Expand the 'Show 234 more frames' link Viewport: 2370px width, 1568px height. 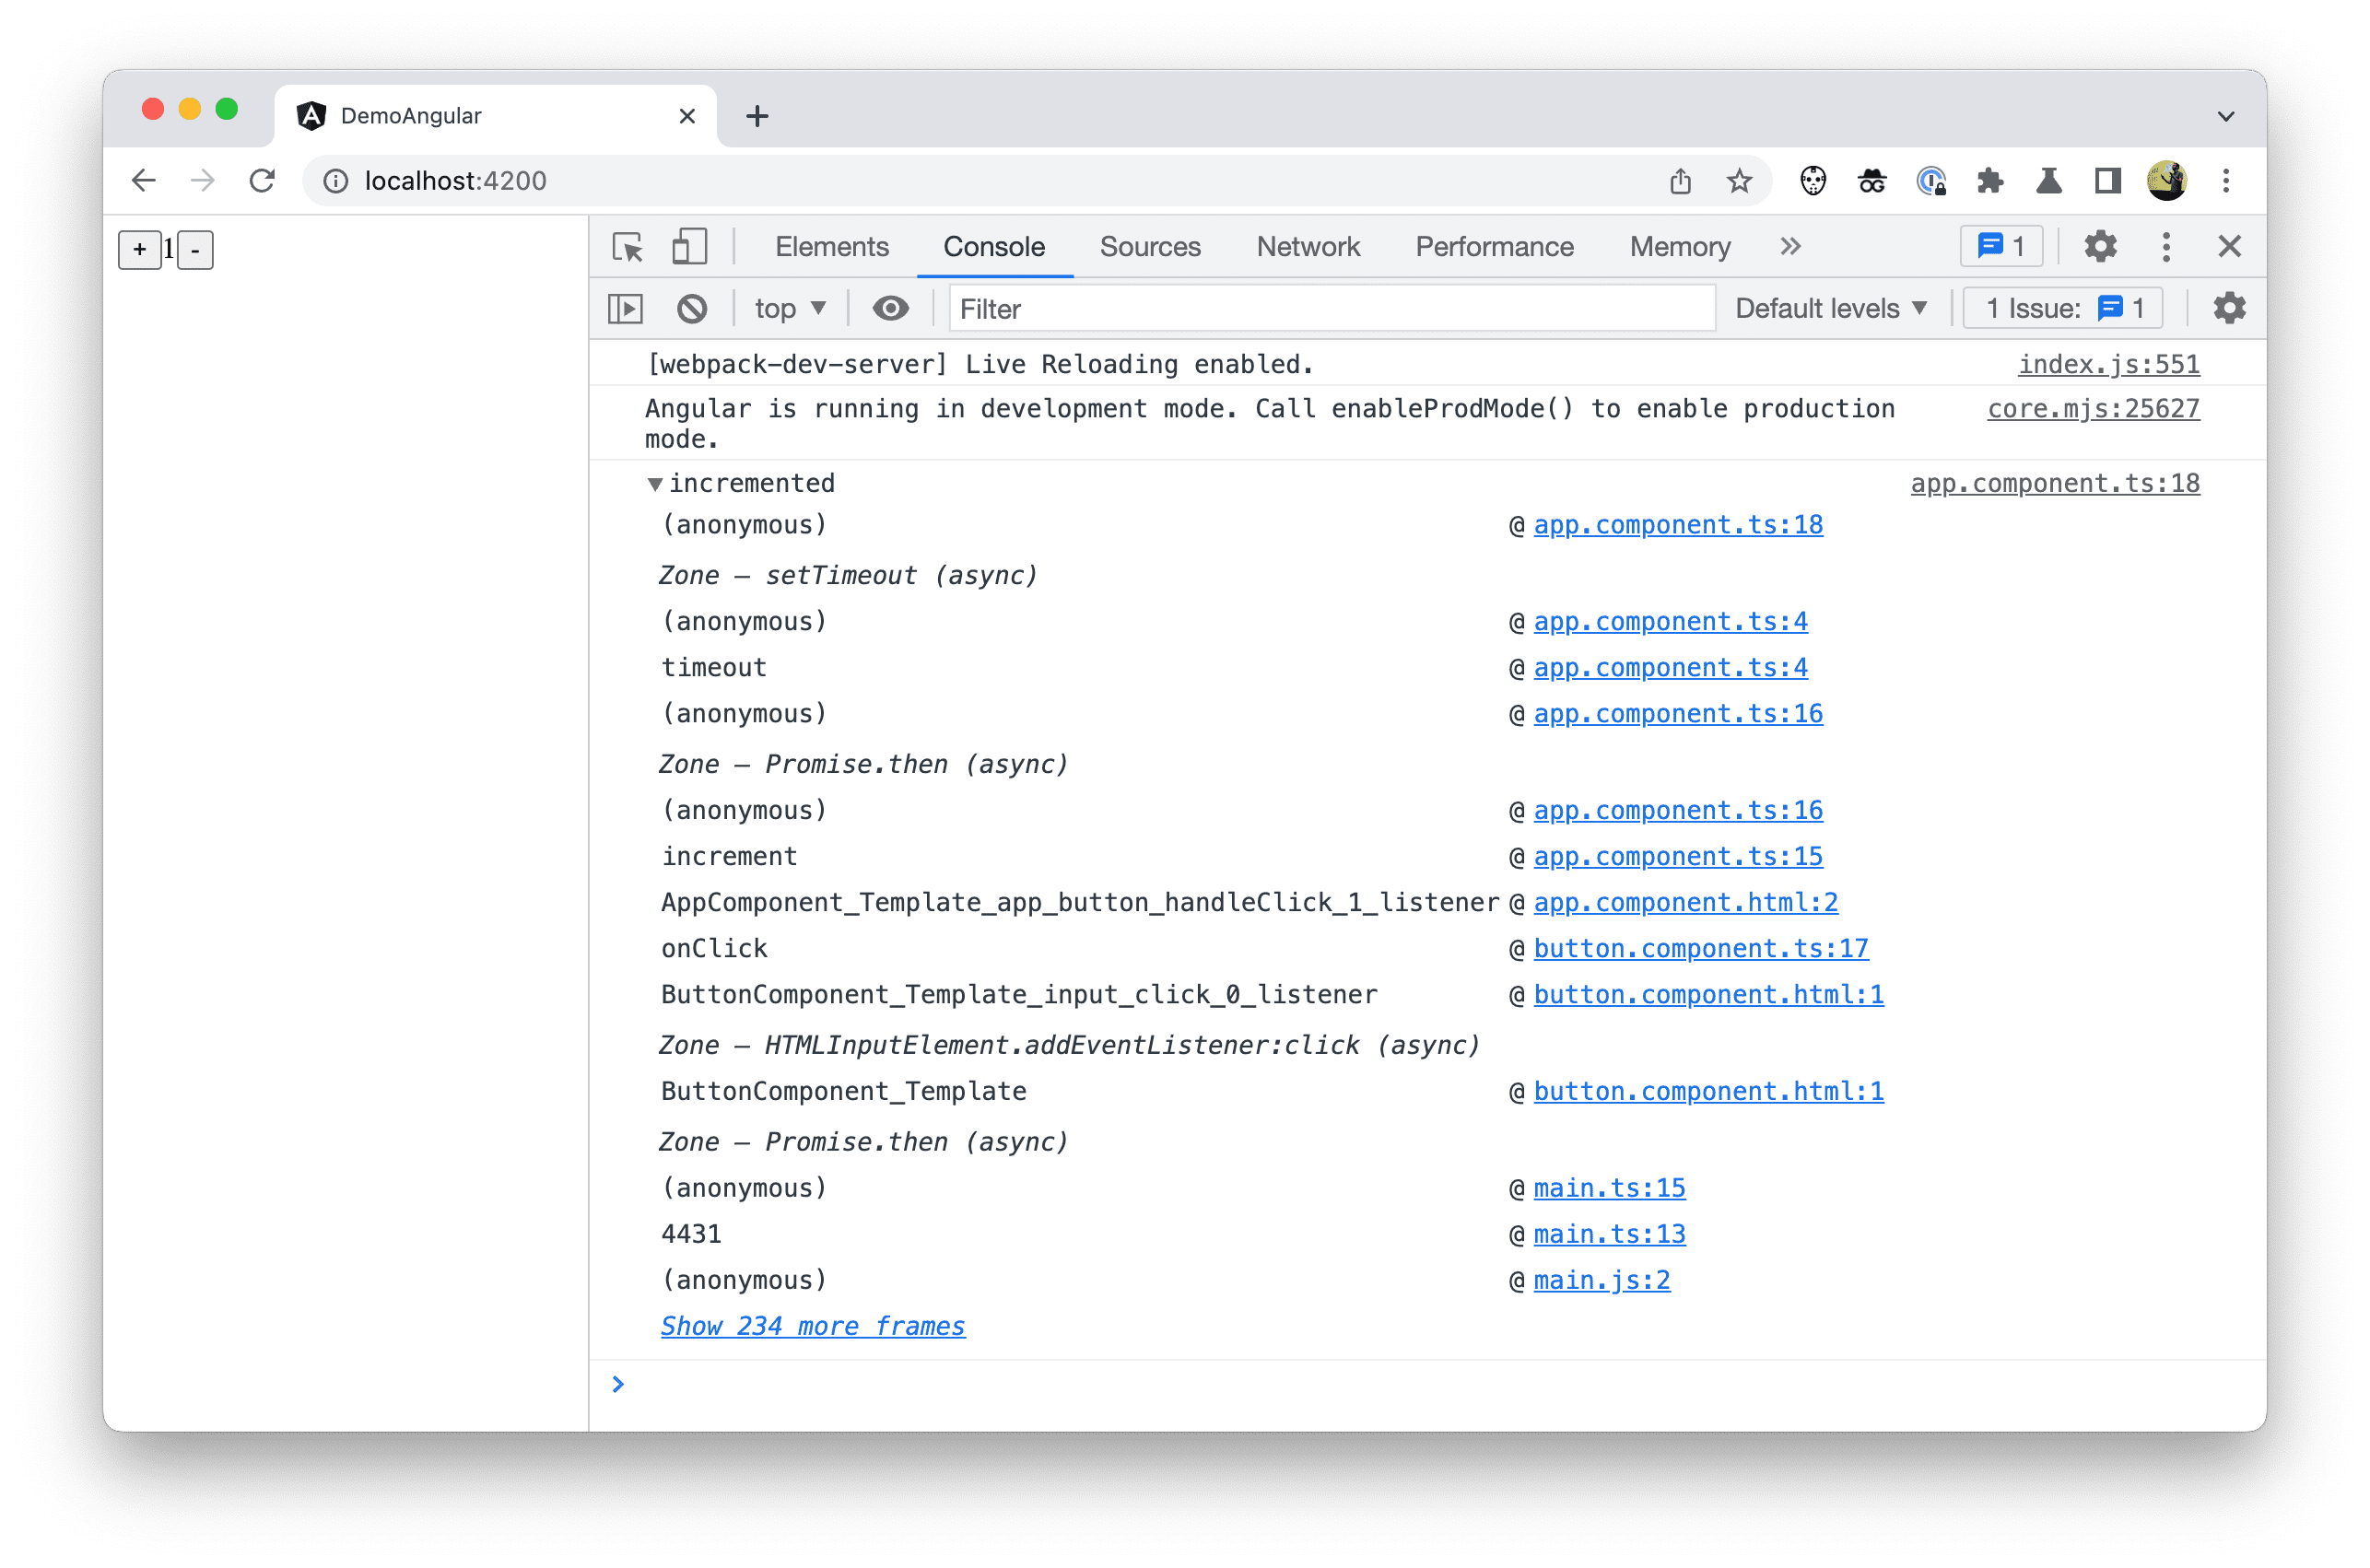click(x=812, y=1327)
